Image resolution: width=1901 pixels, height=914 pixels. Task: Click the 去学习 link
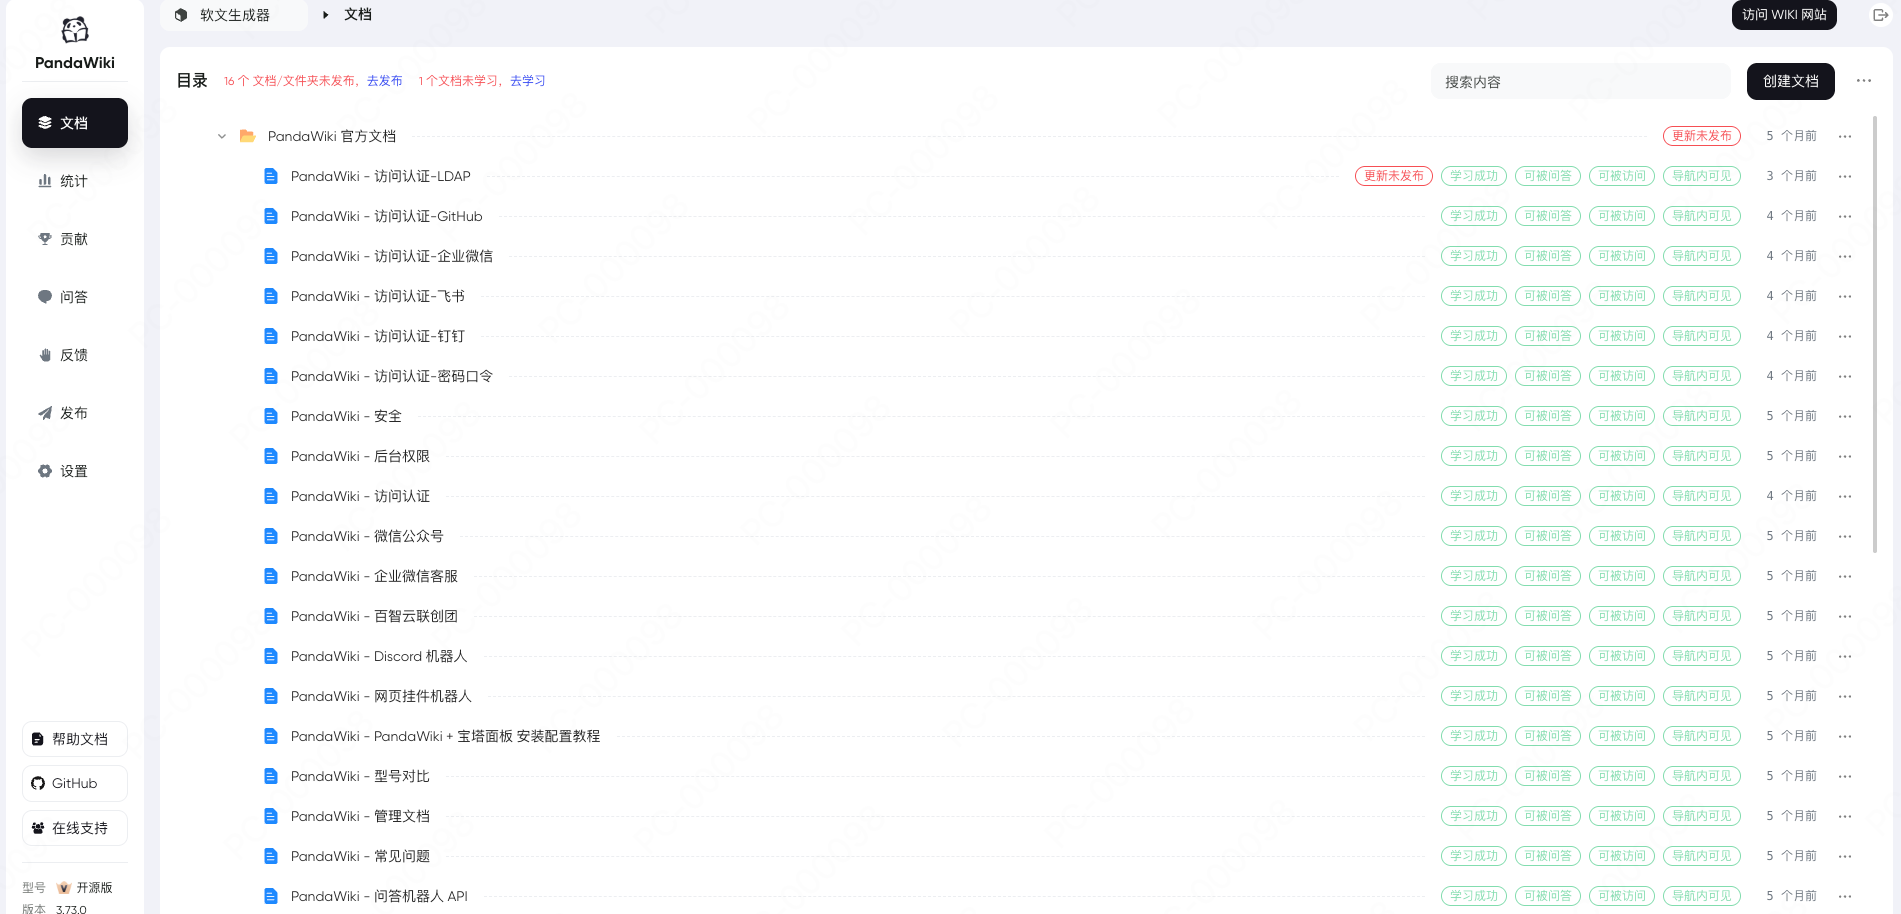(x=528, y=81)
